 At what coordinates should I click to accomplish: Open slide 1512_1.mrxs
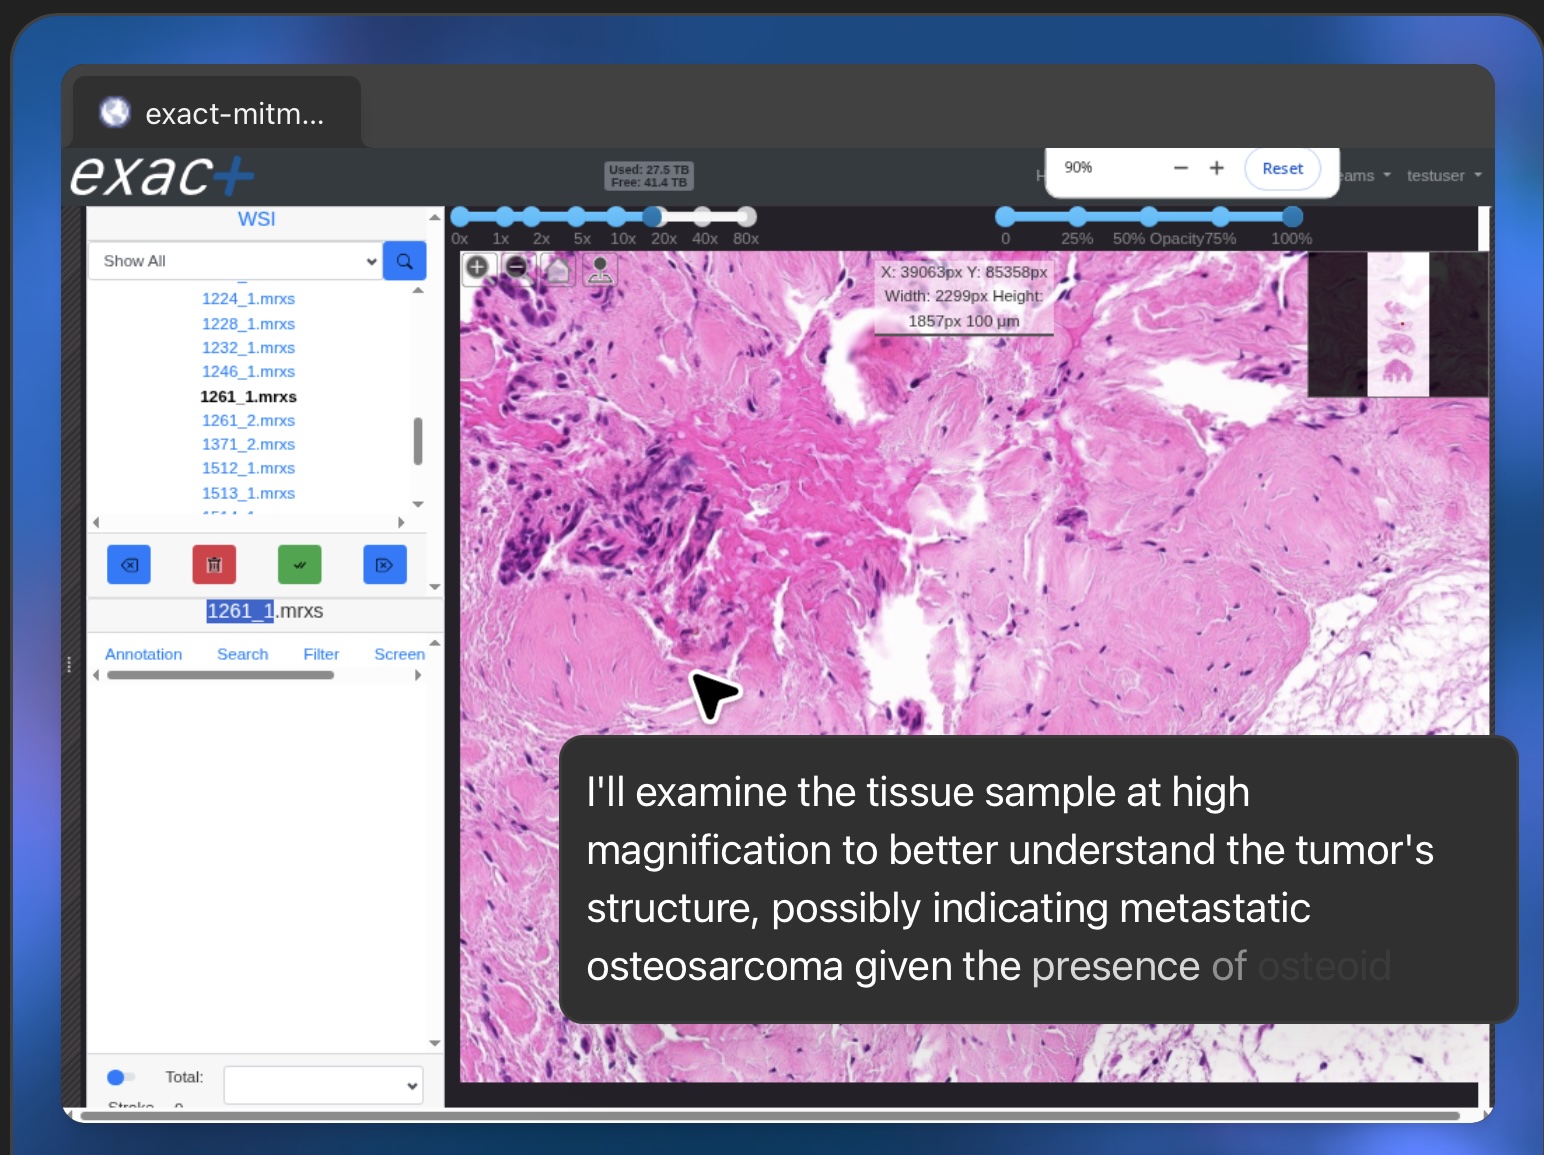point(249,469)
